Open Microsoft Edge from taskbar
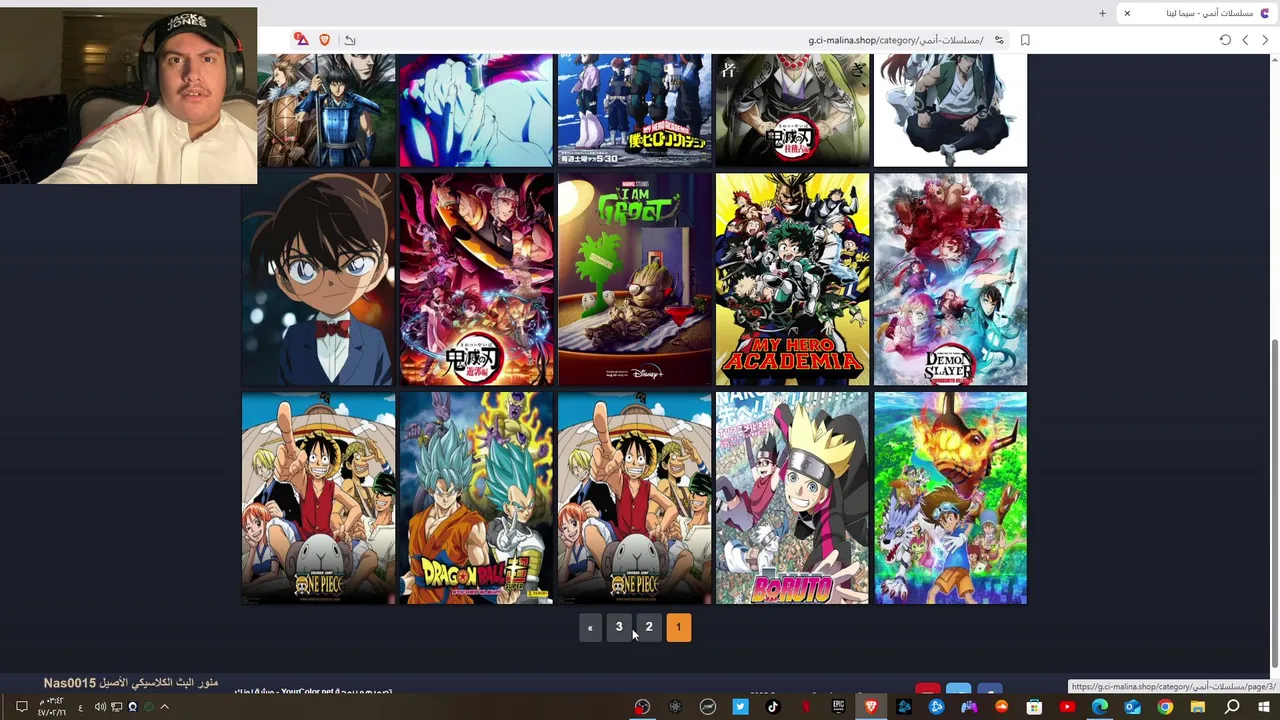The width and height of the screenshot is (1280, 720). coord(1100,707)
